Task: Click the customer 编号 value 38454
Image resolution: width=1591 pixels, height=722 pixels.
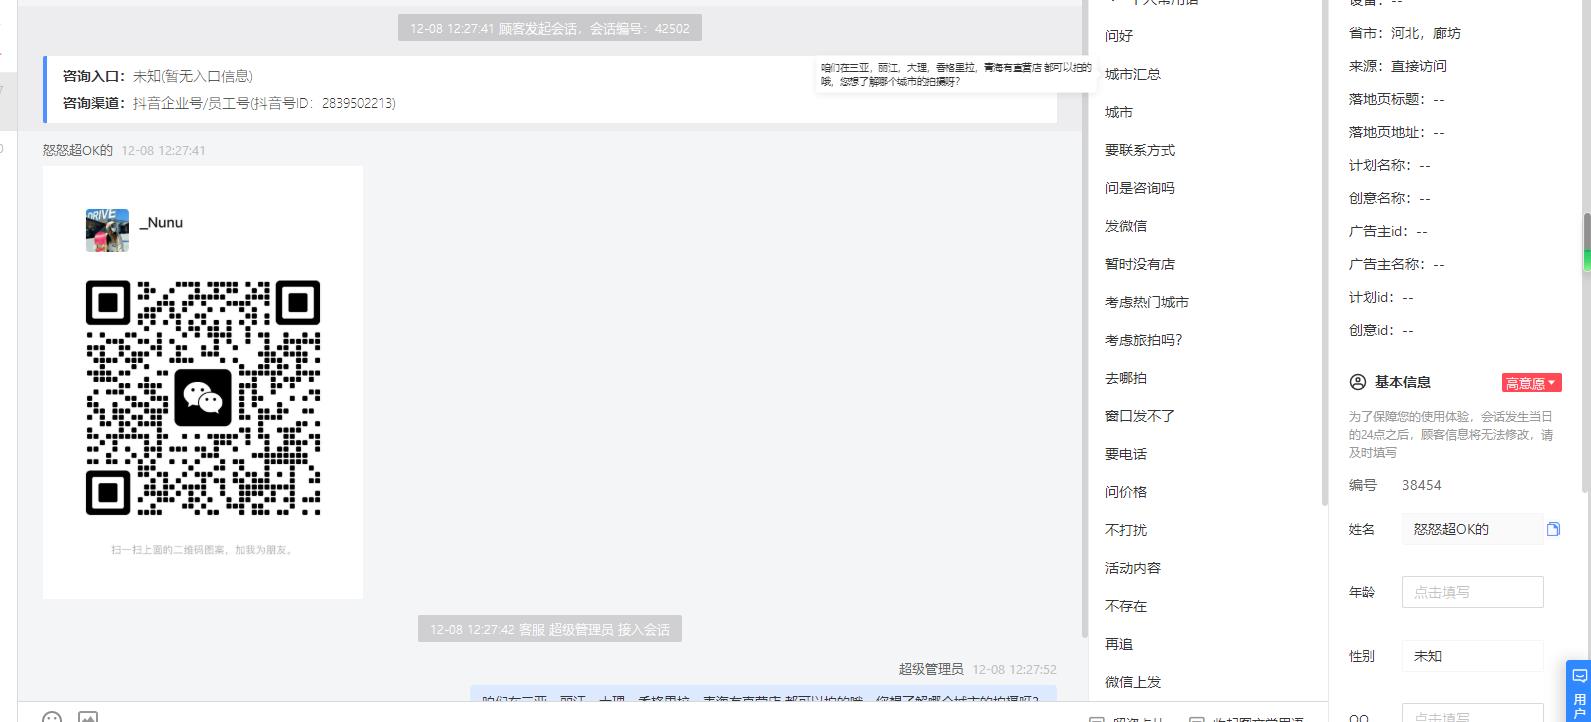Action: click(1421, 485)
